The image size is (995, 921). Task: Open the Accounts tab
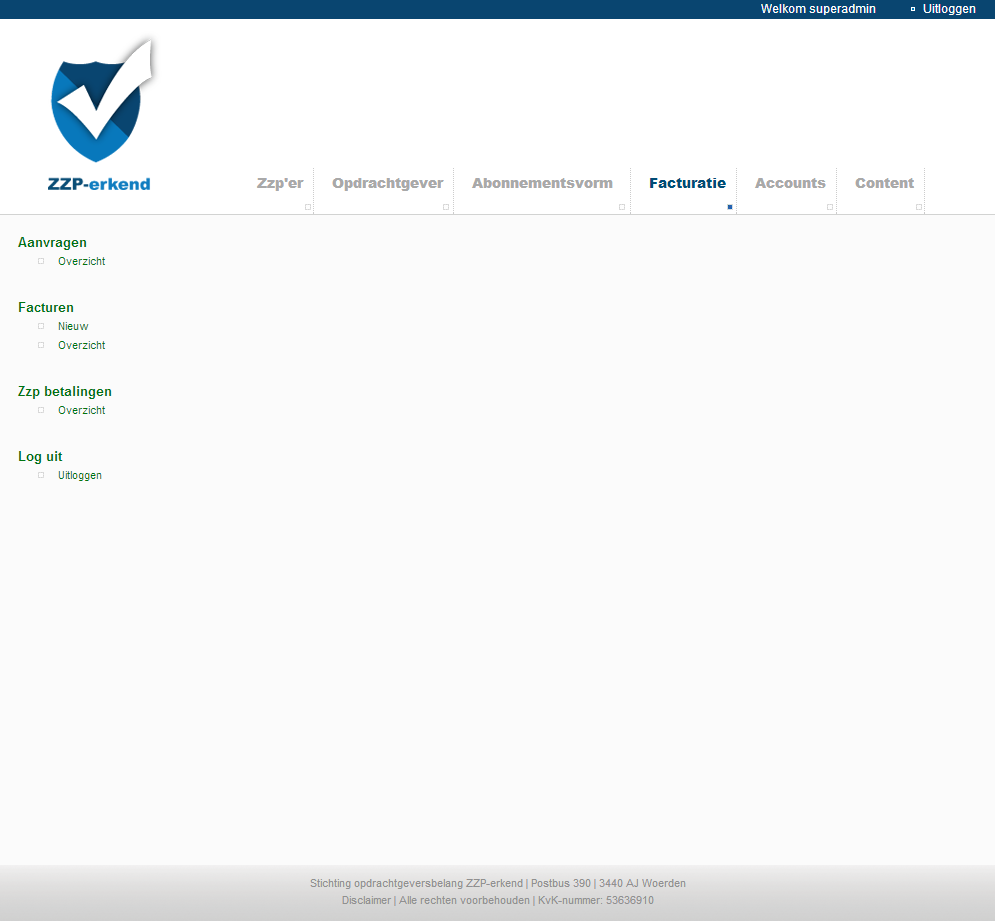[790, 183]
